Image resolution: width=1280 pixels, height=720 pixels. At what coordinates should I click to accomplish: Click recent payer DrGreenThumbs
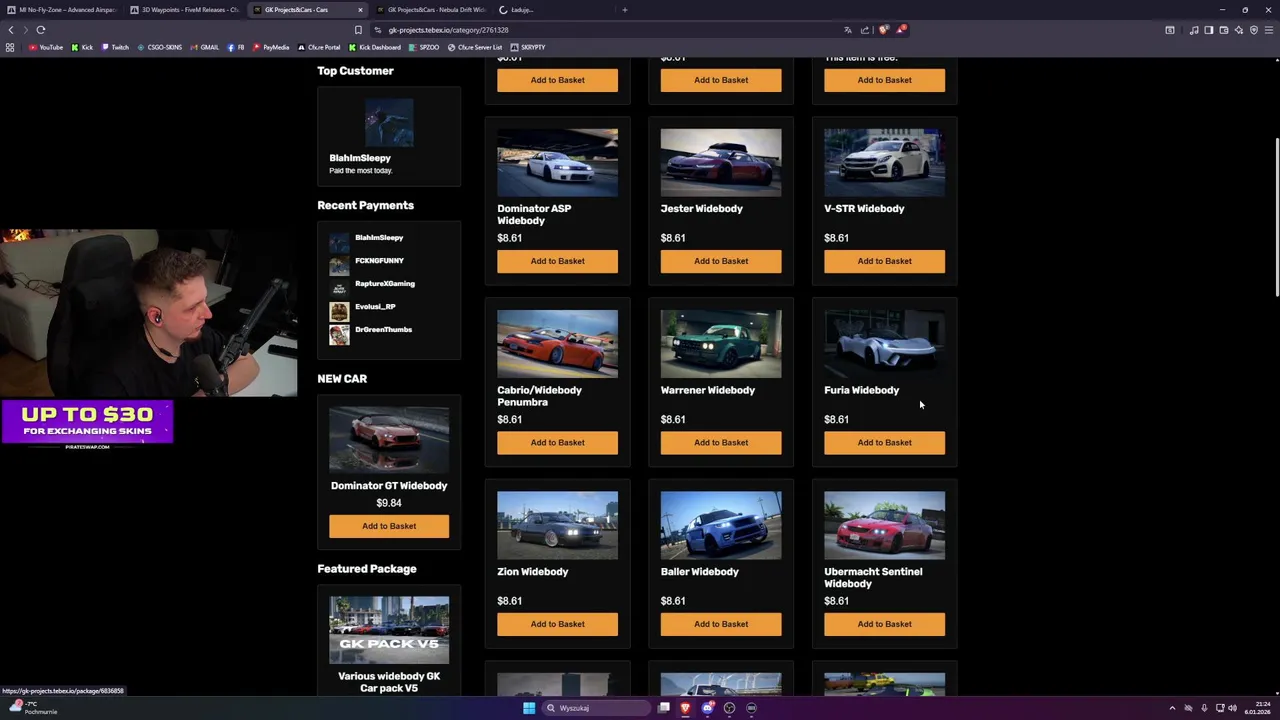click(383, 330)
